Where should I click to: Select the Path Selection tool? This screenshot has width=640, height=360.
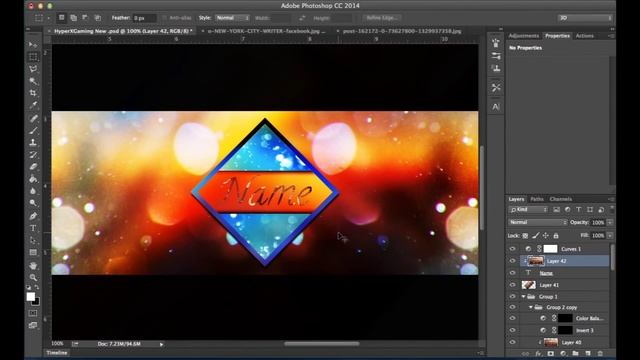[x=33, y=240]
